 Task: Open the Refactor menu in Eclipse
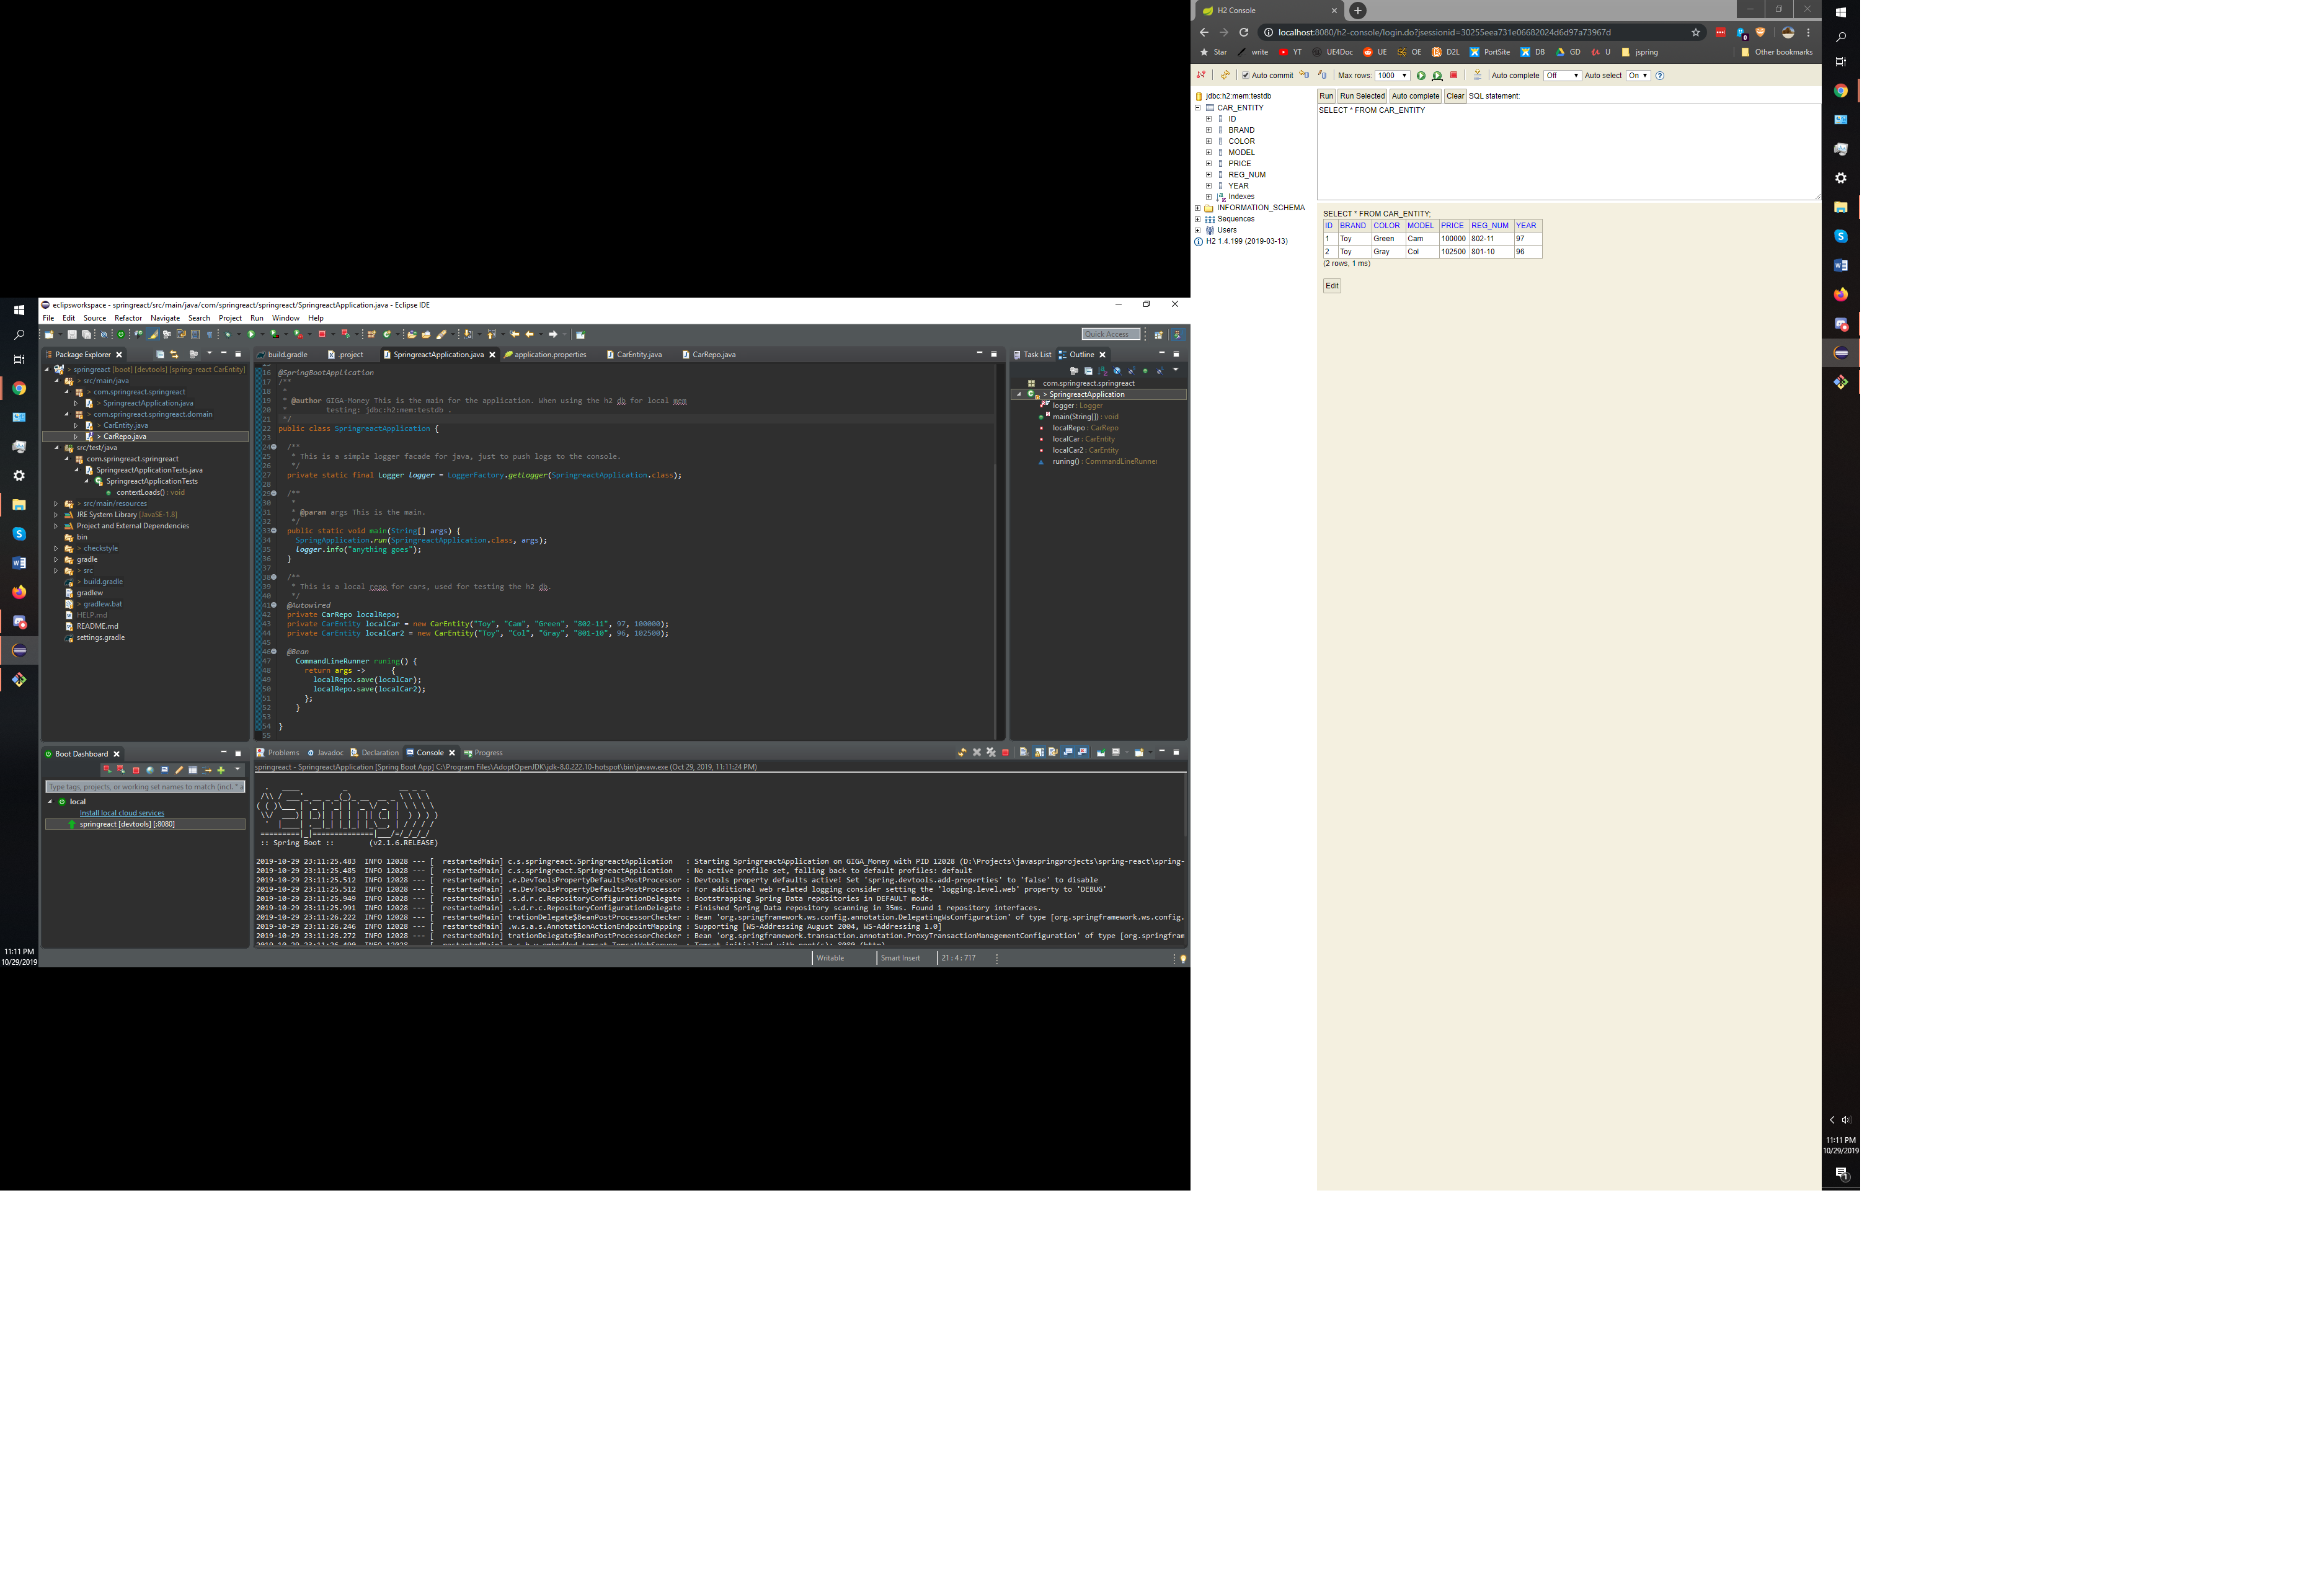[128, 318]
